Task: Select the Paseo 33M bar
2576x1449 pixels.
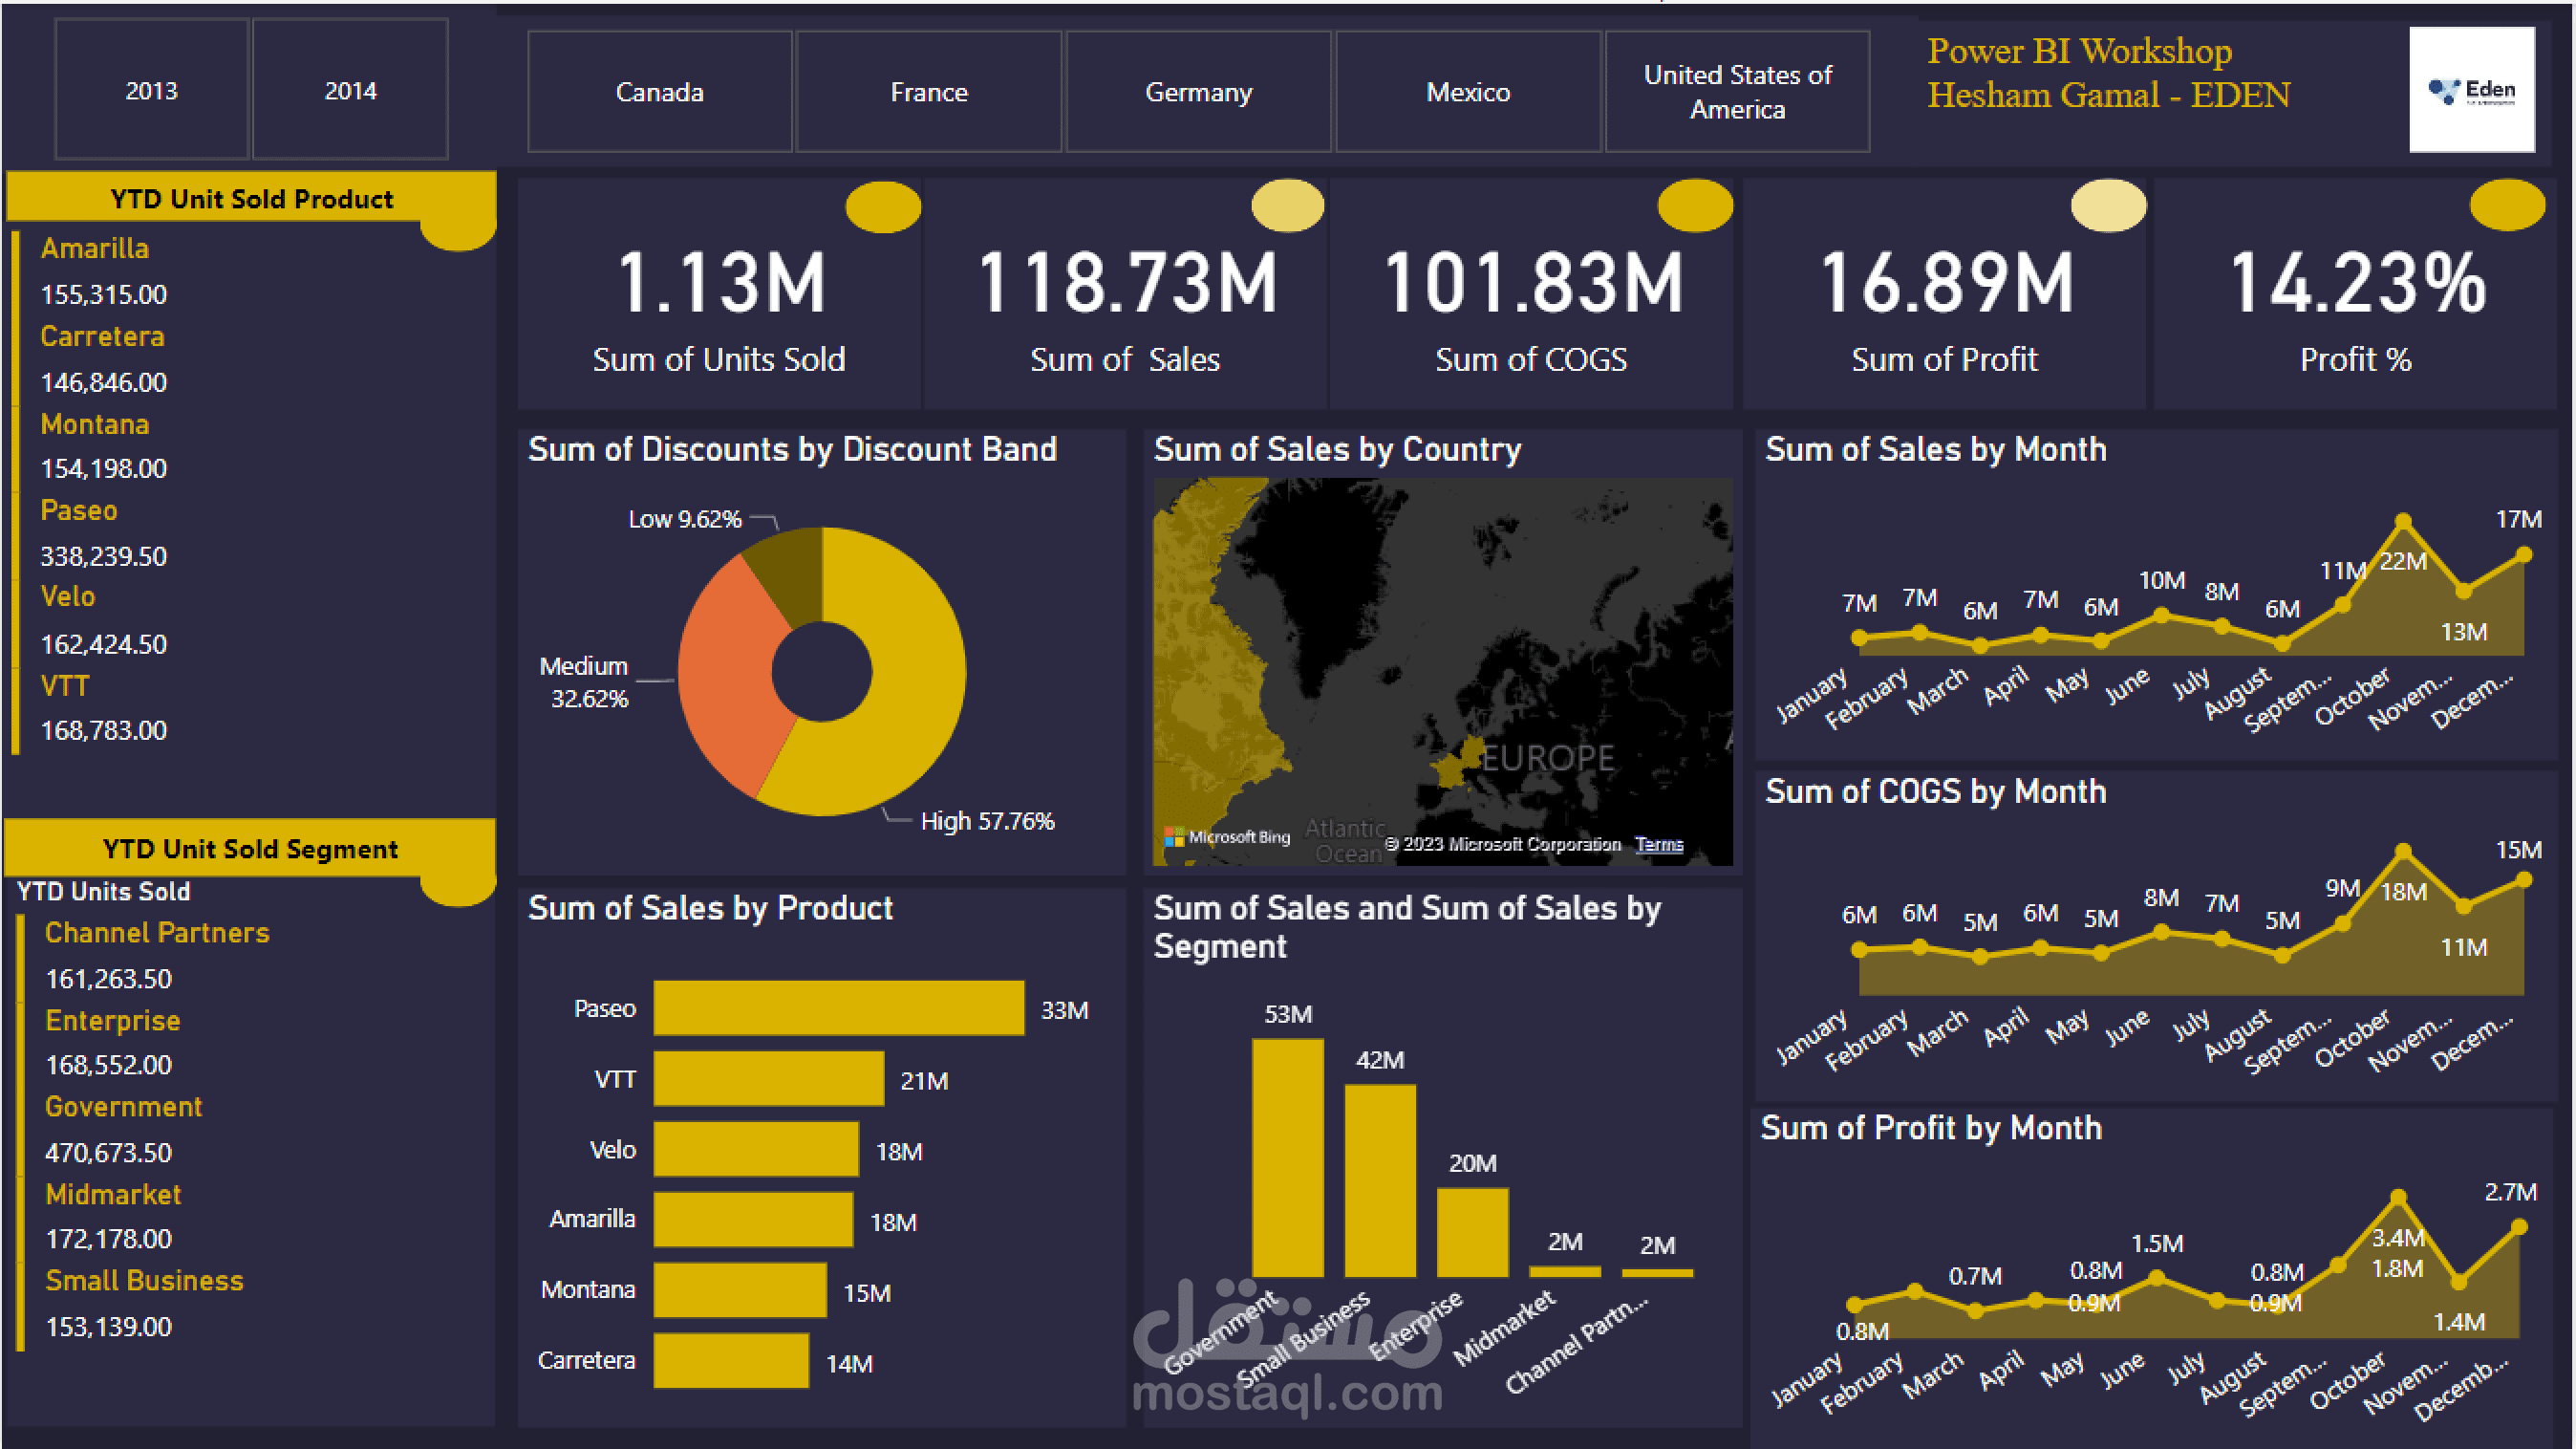Action: [839, 1008]
